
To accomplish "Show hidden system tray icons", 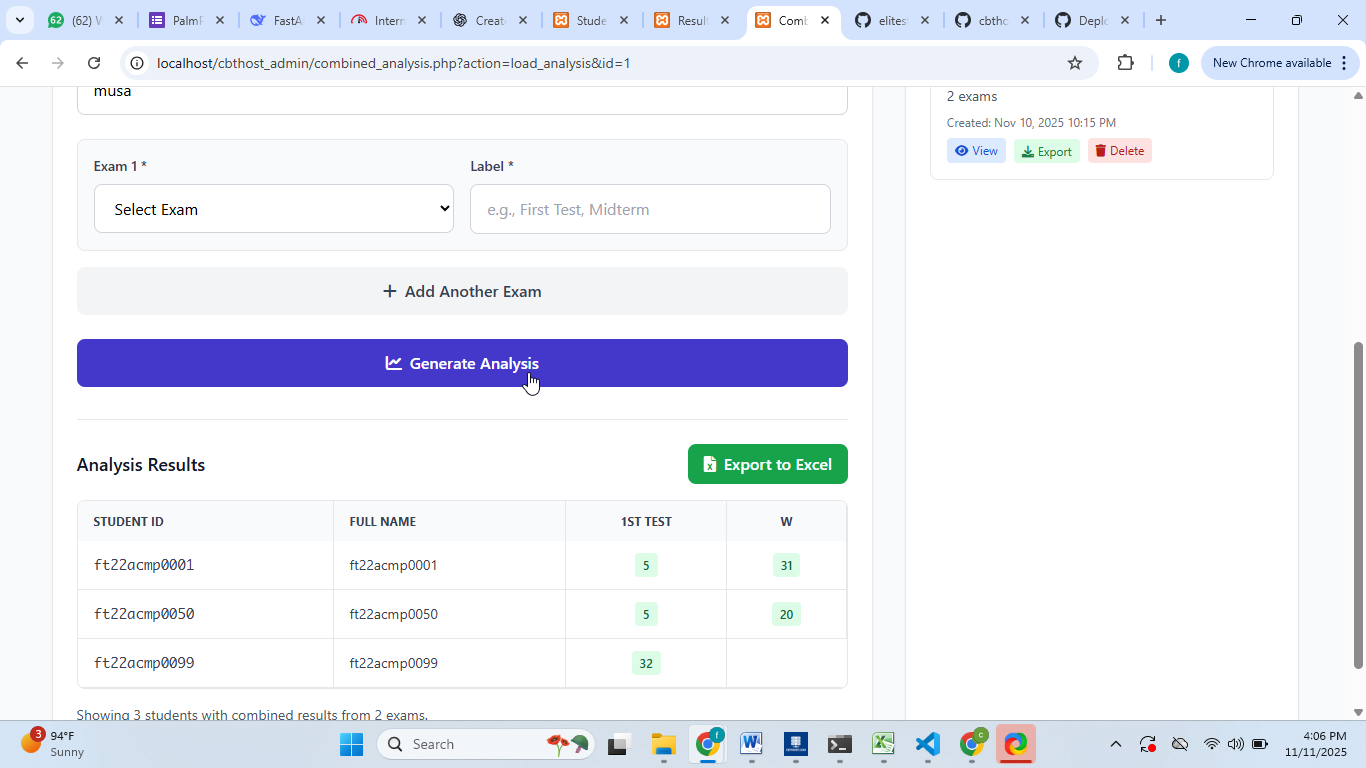I will tap(1116, 744).
